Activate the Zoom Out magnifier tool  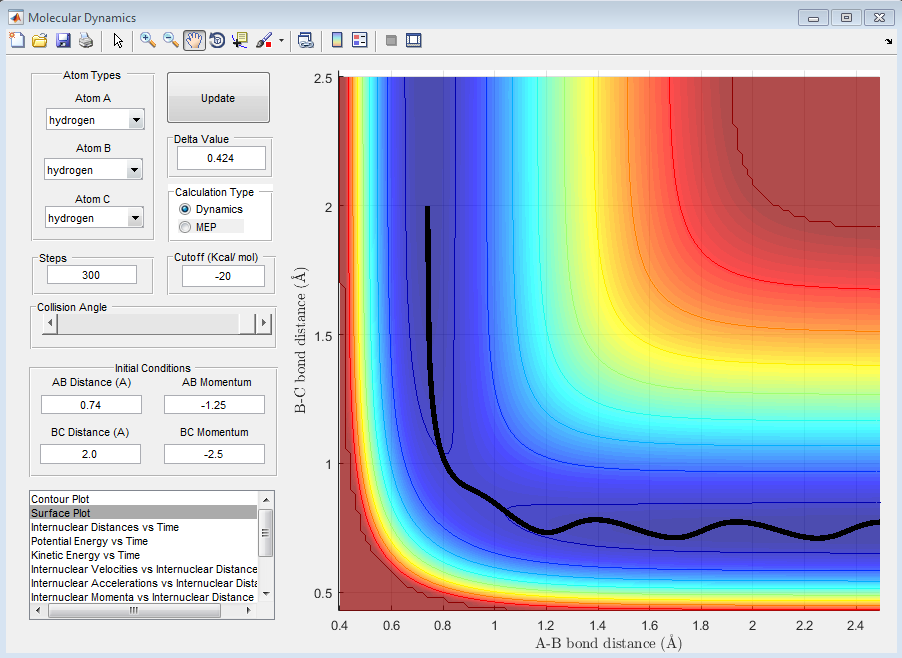click(171, 40)
